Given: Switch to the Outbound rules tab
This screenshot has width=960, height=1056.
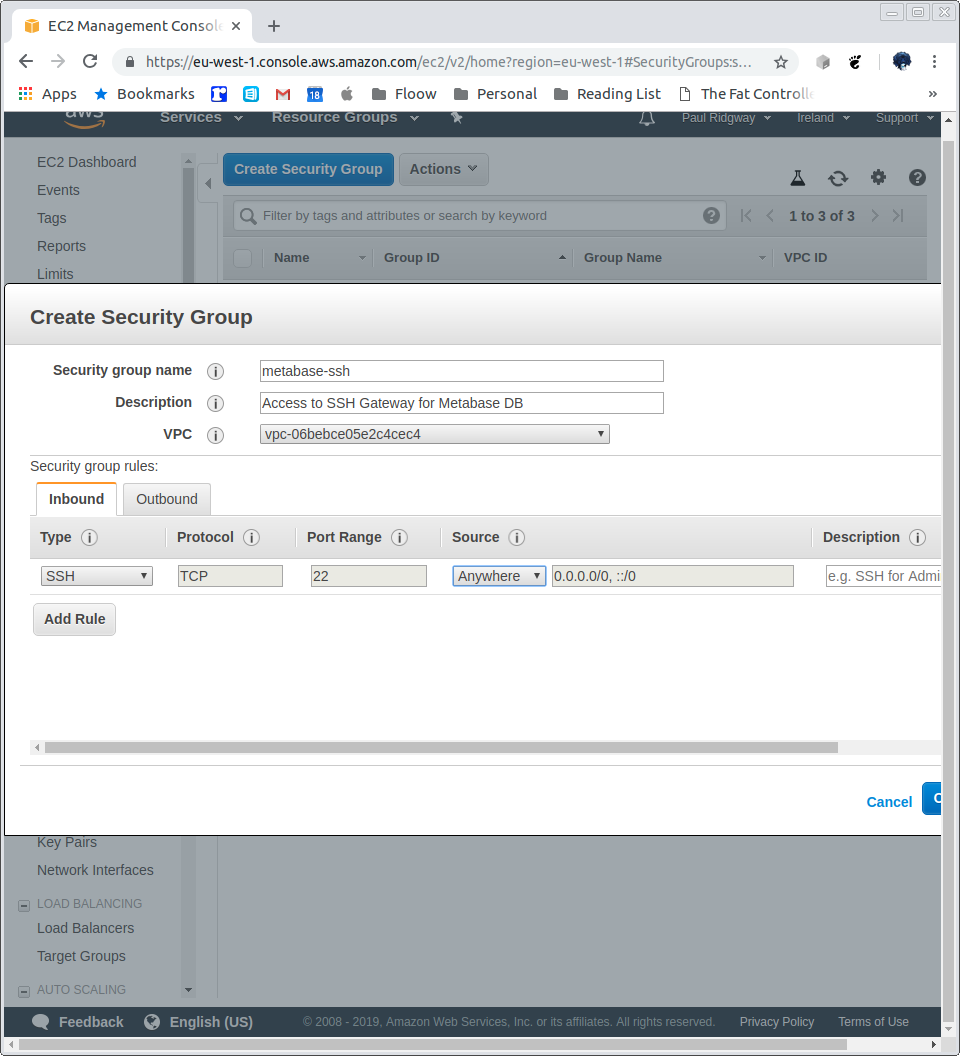Looking at the screenshot, I should point(167,499).
